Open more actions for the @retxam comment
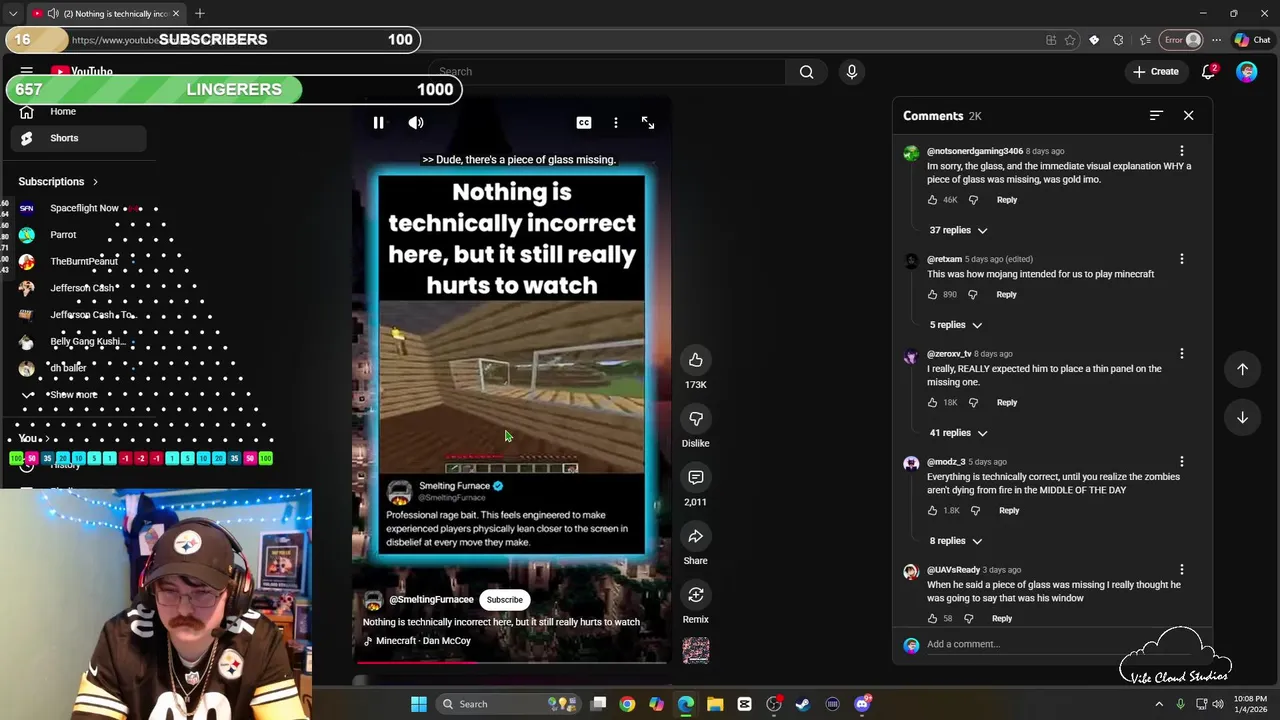Viewport: 1280px width, 720px height. pos(1181,260)
